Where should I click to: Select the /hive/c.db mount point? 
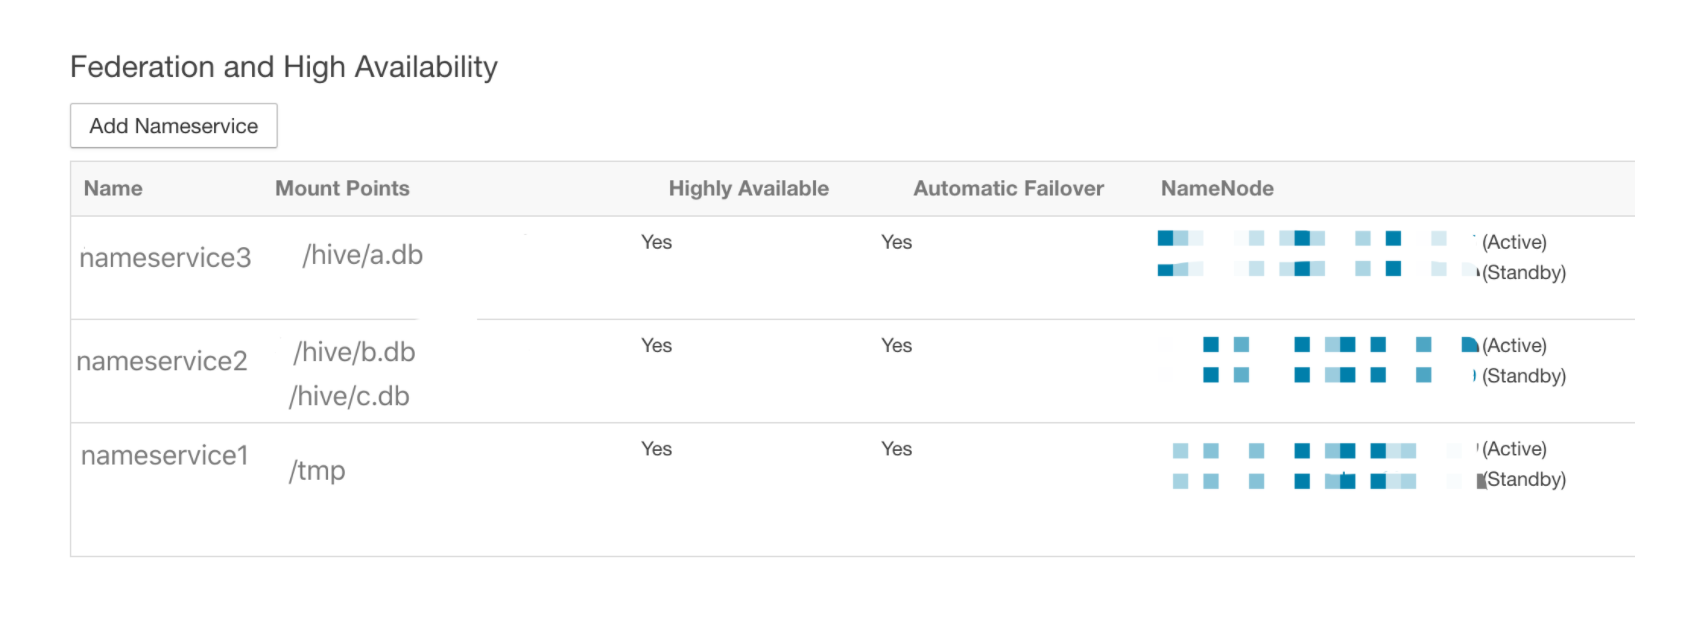click(x=349, y=396)
